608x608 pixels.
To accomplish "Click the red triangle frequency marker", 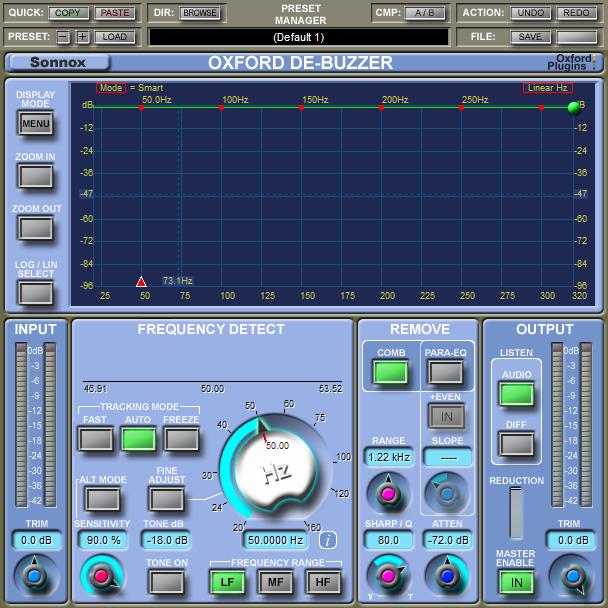I will [141, 282].
